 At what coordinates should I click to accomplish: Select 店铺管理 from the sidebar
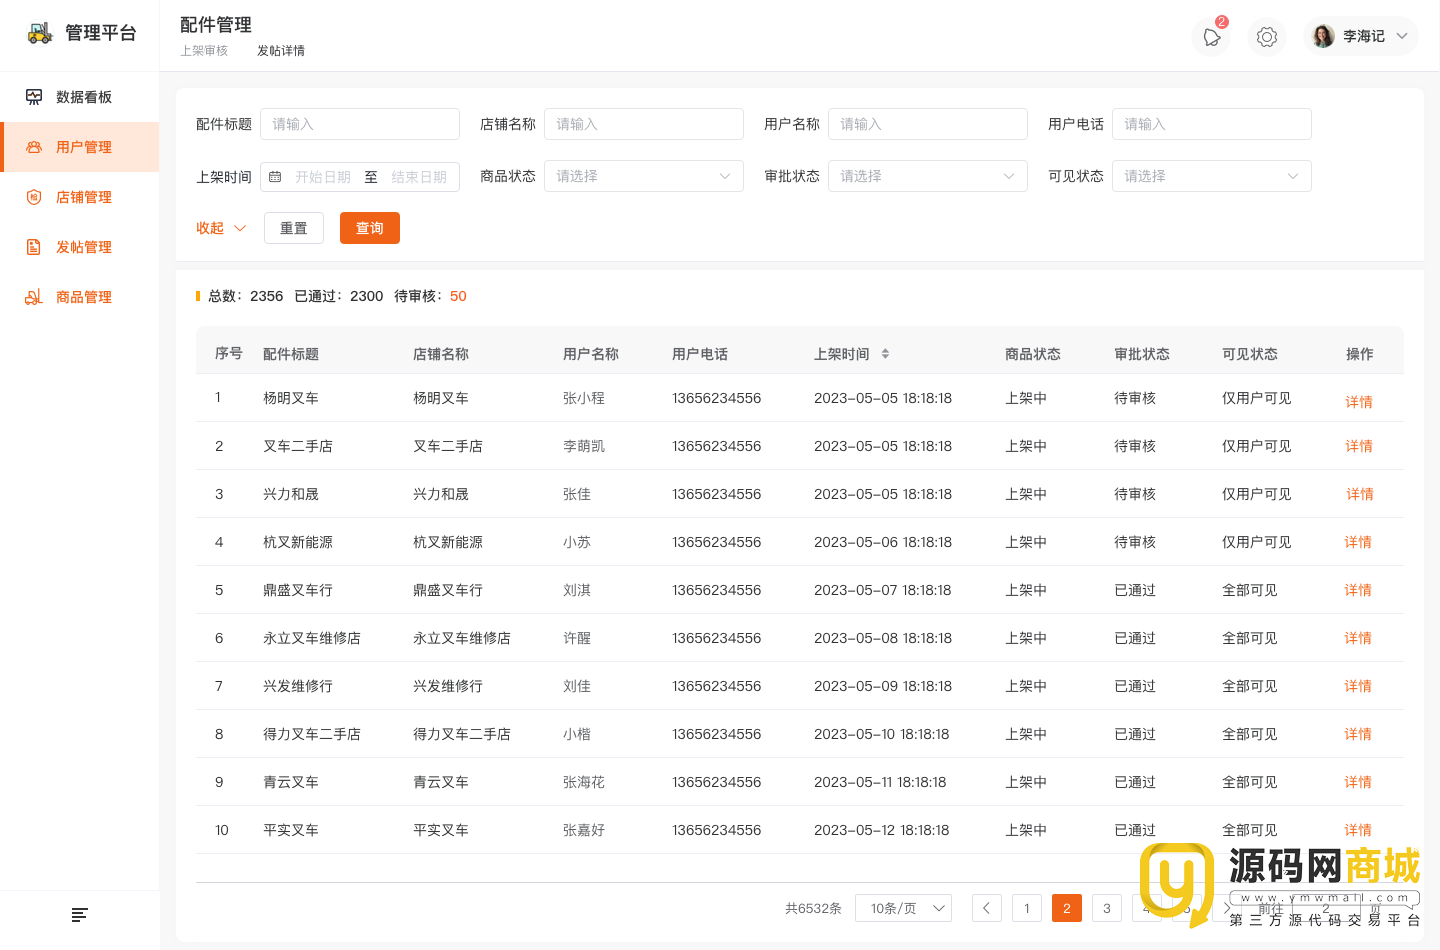coord(83,197)
